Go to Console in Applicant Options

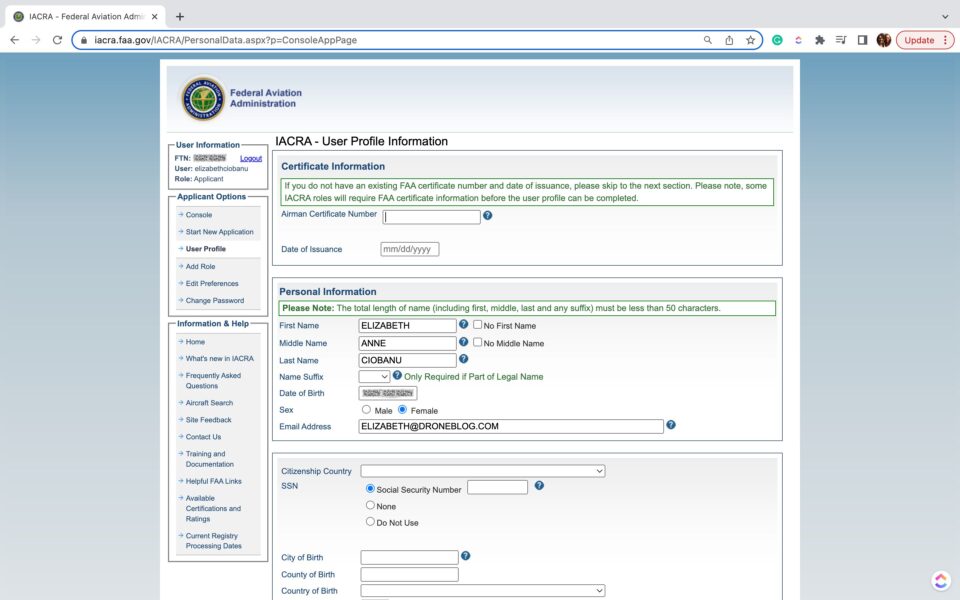pyautogui.click(x=199, y=215)
